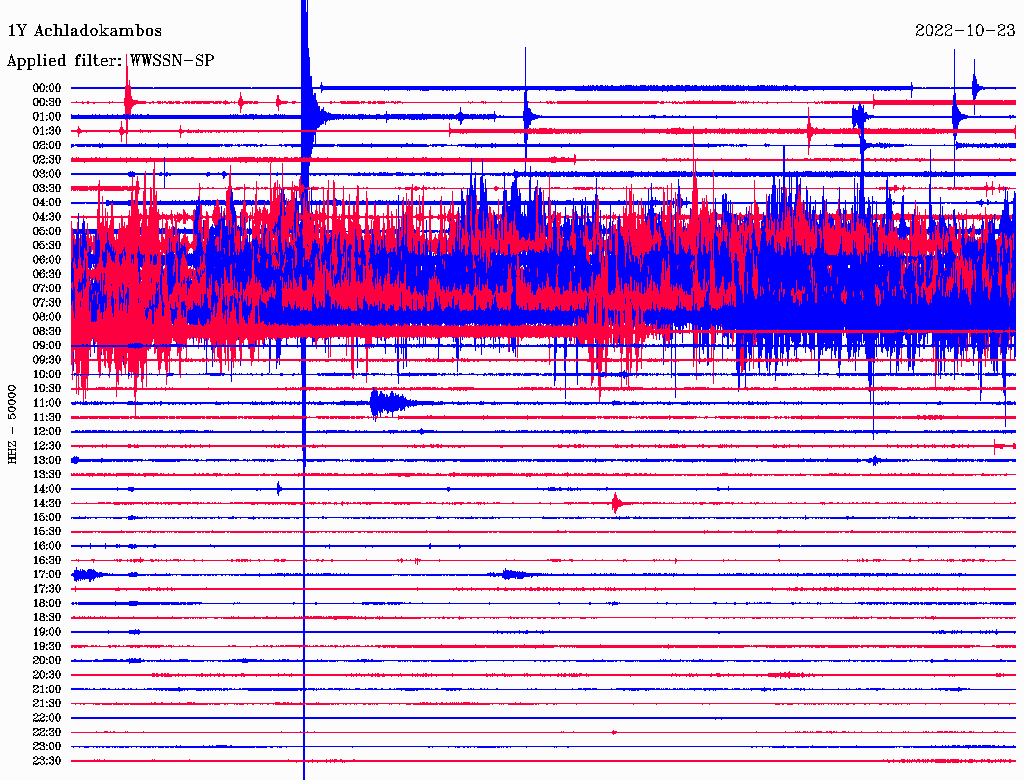Select the 17:30 time label
Screen dimensions: 1024x780
tap(47, 589)
